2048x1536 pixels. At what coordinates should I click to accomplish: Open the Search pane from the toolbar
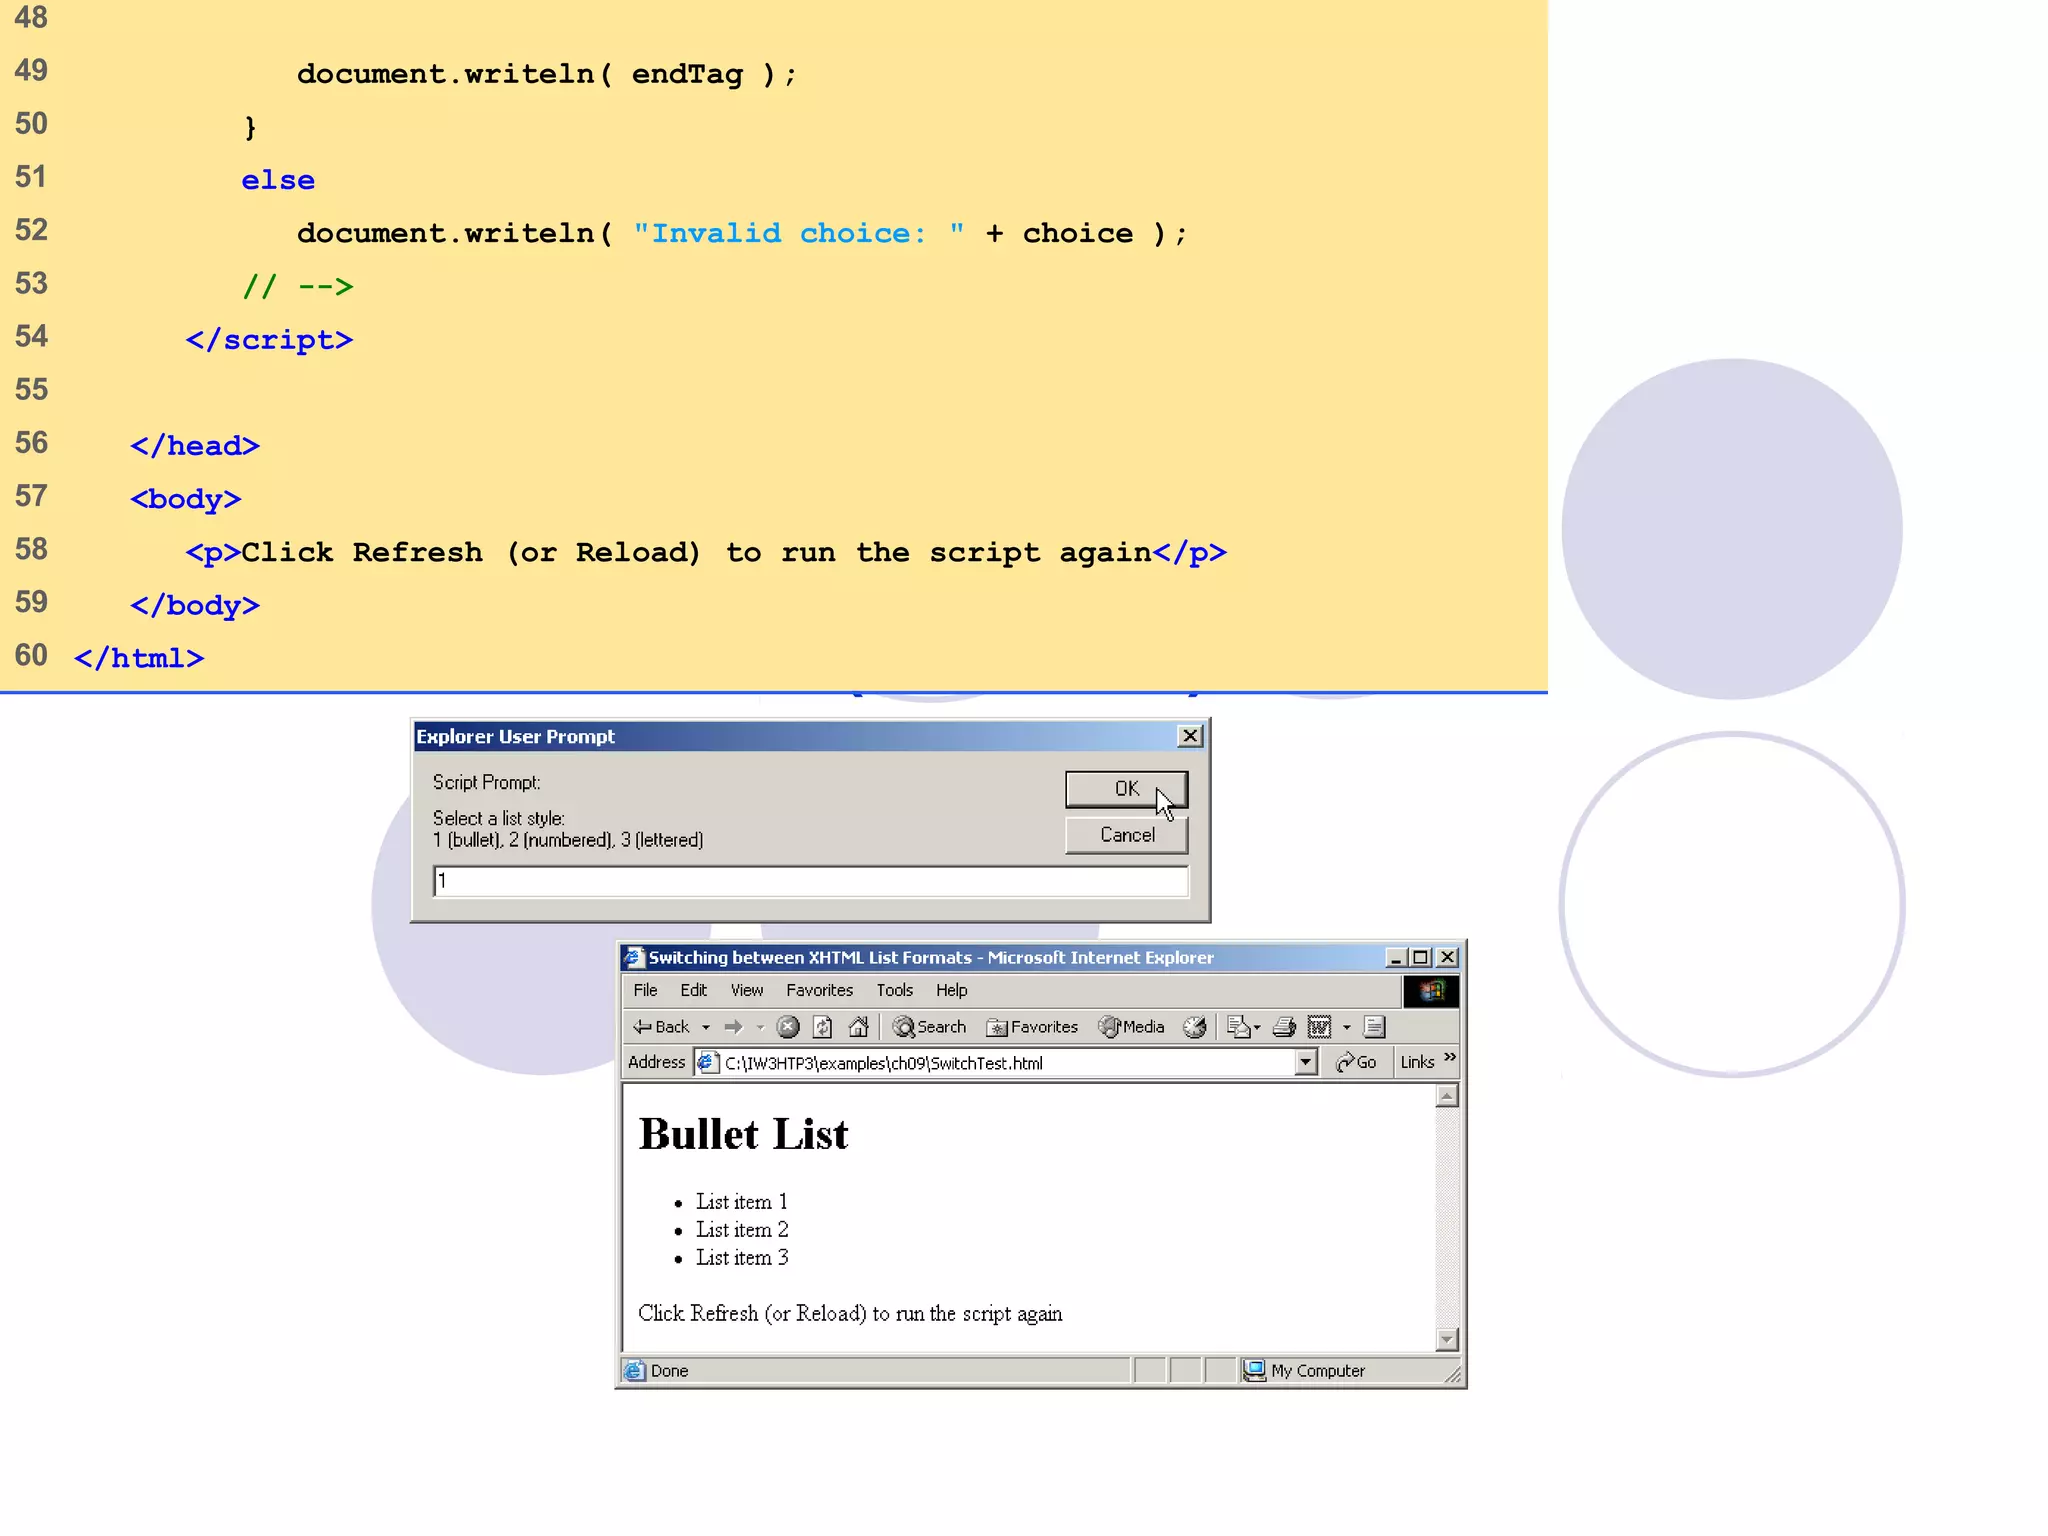929,1027
